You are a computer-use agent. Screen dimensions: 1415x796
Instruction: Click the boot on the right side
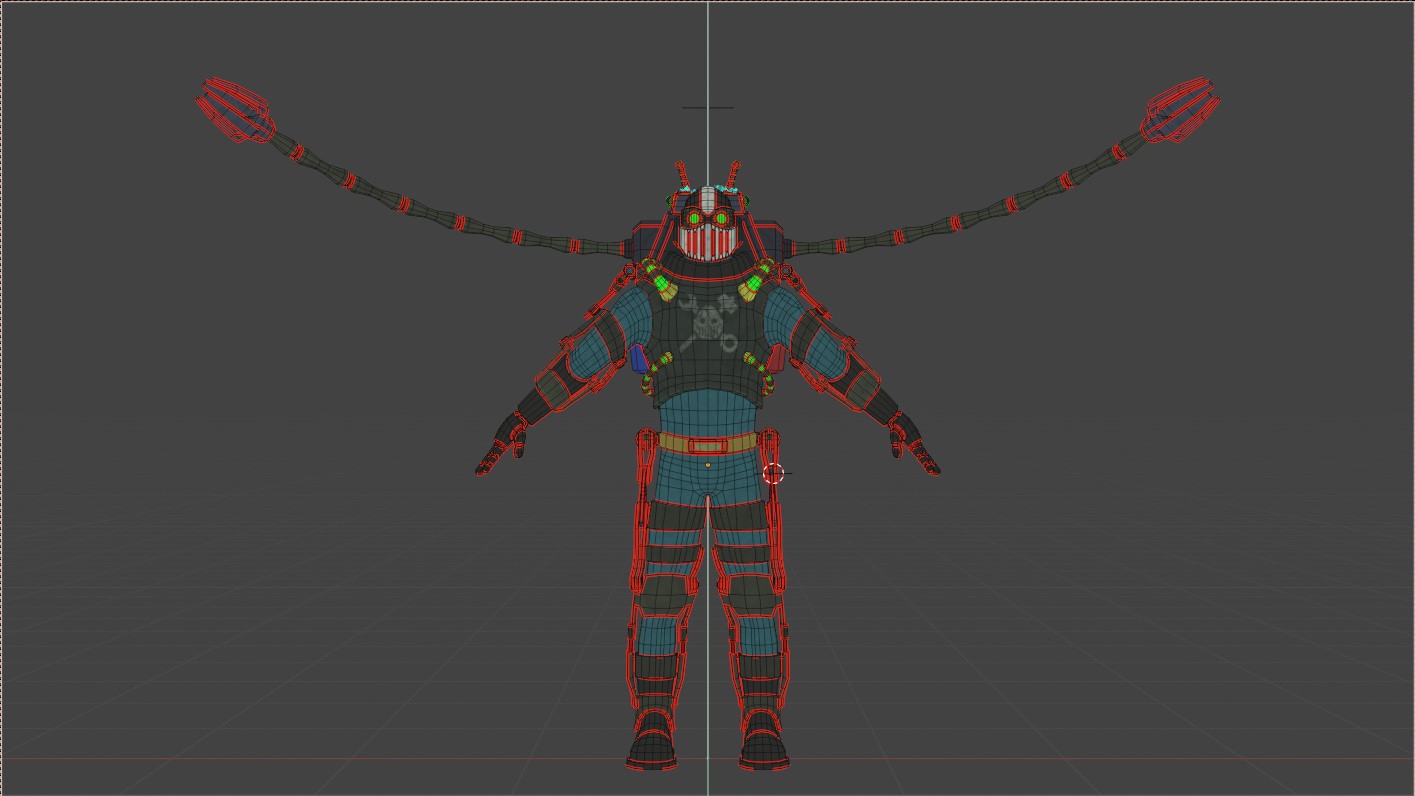pos(764,739)
